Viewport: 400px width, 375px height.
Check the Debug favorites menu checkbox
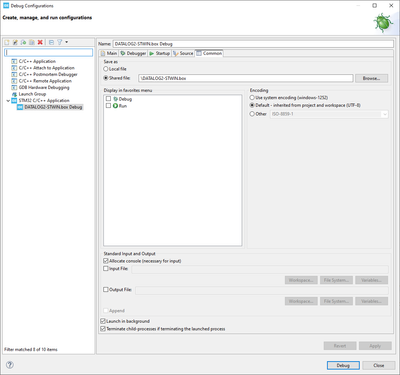[108, 99]
